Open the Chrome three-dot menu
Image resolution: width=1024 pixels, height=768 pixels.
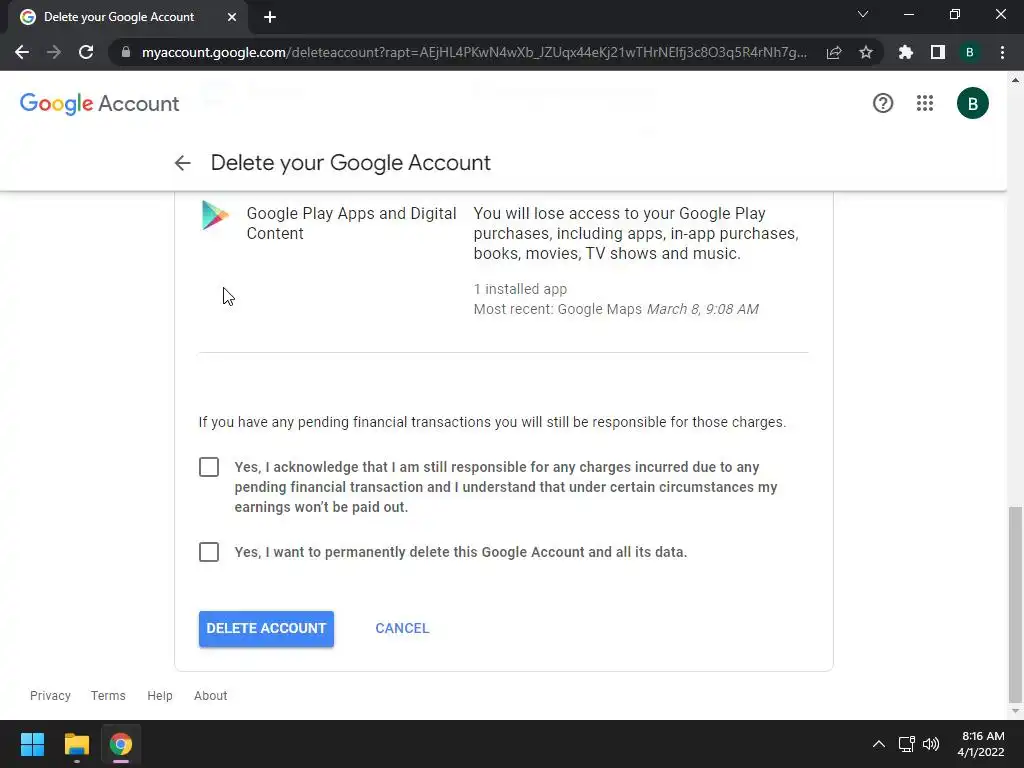(1002, 52)
